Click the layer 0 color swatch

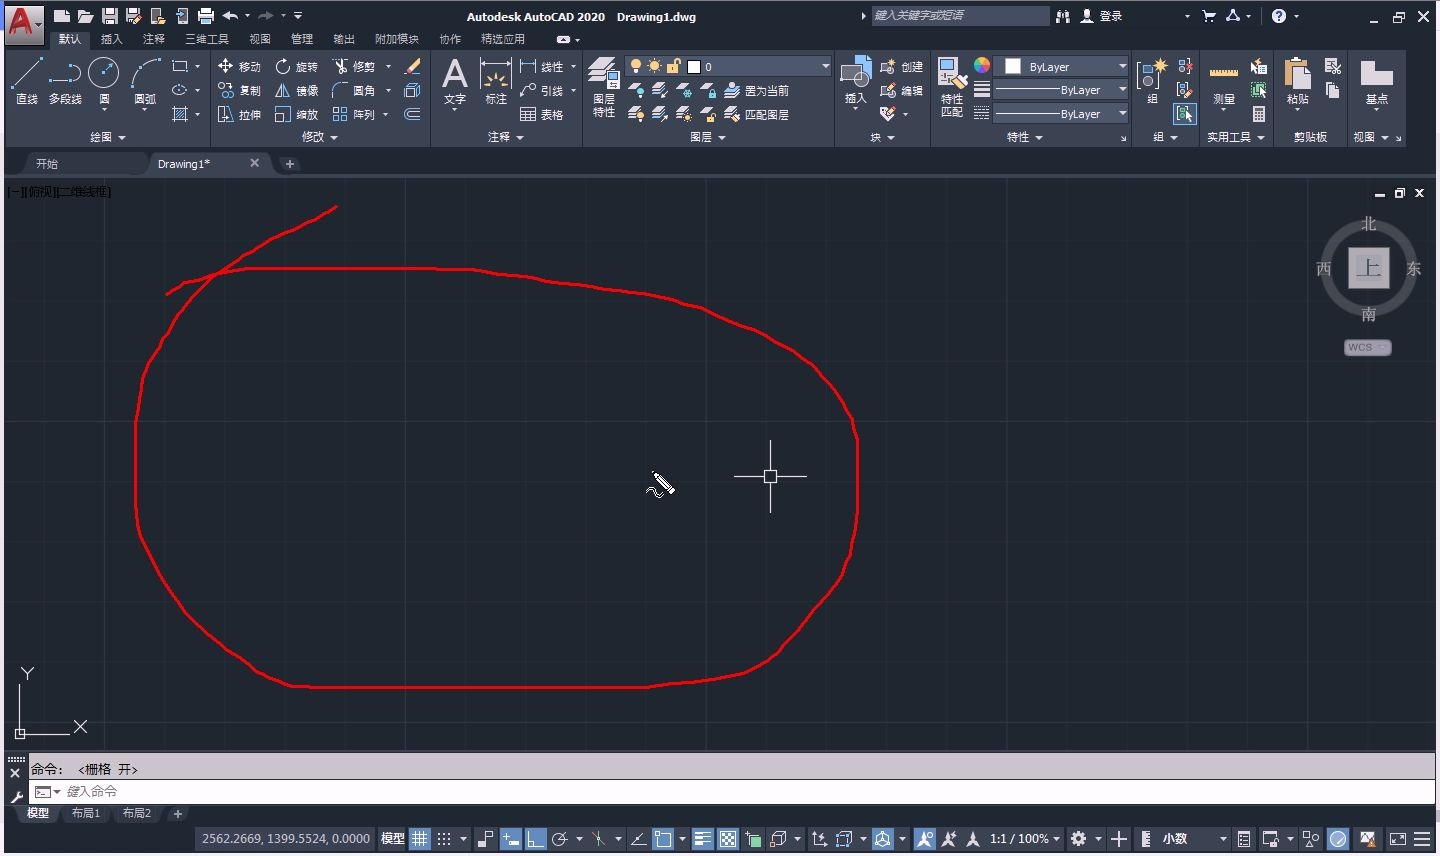point(694,66)
